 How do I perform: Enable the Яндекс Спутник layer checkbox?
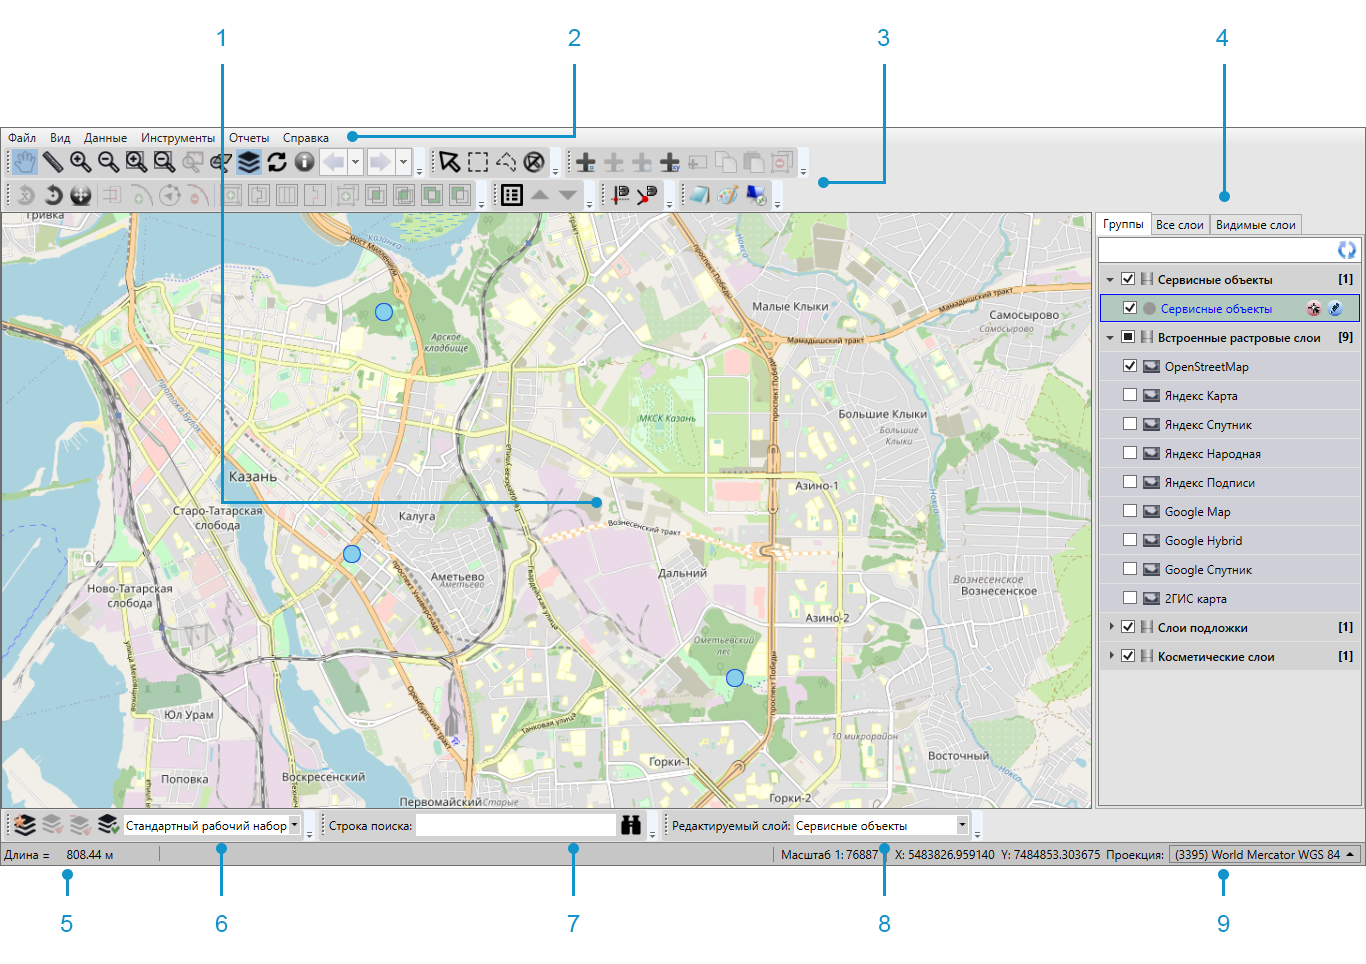(1129, 424)
